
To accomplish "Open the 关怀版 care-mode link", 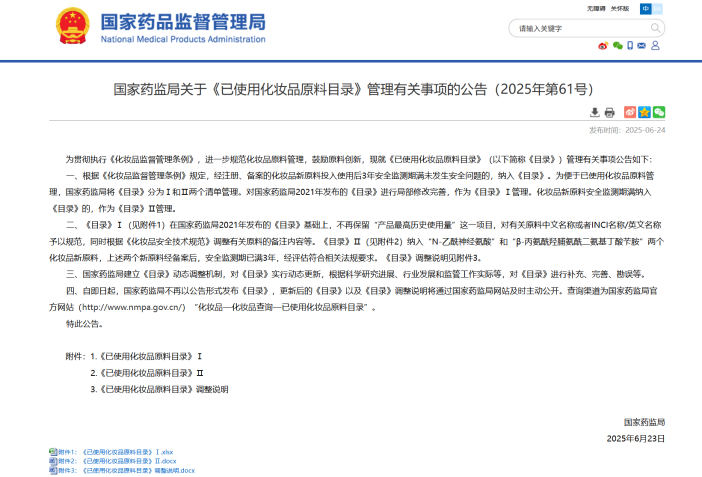I will pyautogui.click(x=620, y=9).
